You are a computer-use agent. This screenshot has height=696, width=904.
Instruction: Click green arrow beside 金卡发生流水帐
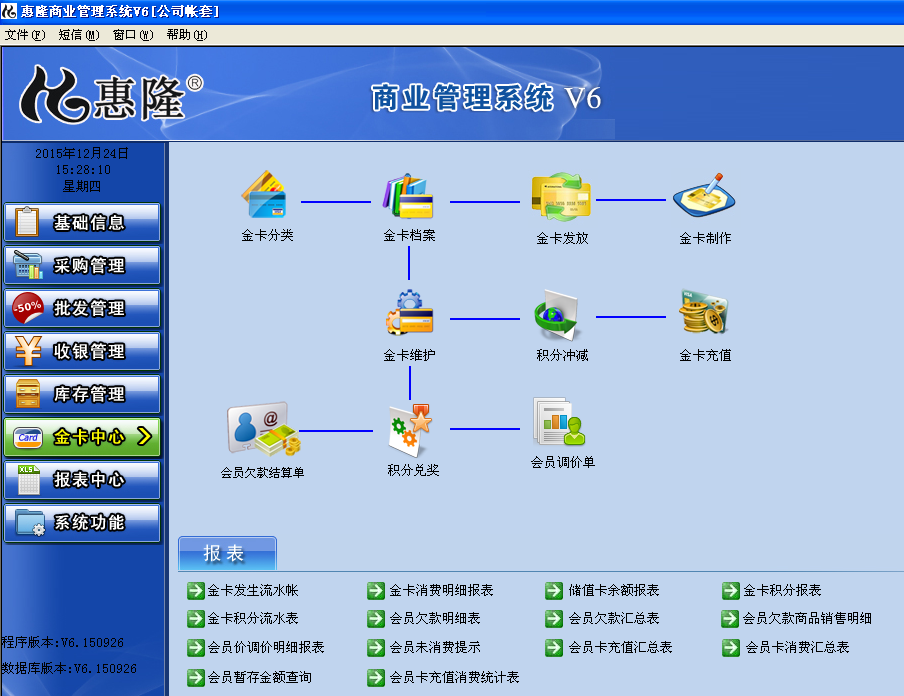(x=195, y=590)
